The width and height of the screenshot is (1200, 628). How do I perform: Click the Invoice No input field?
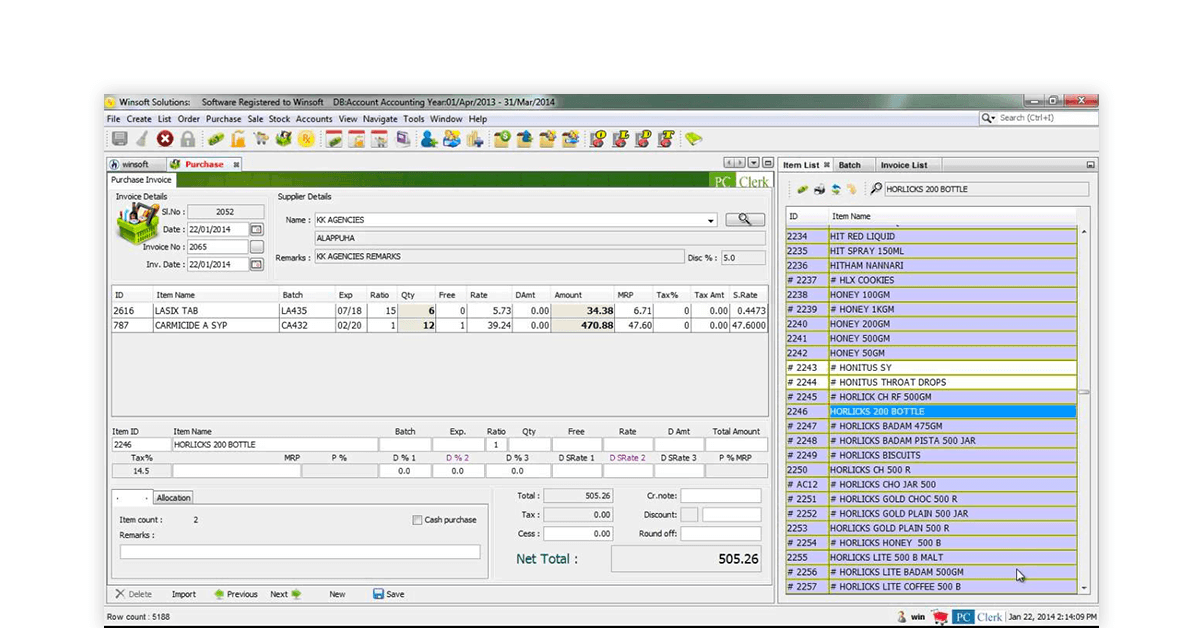(217, 247)
